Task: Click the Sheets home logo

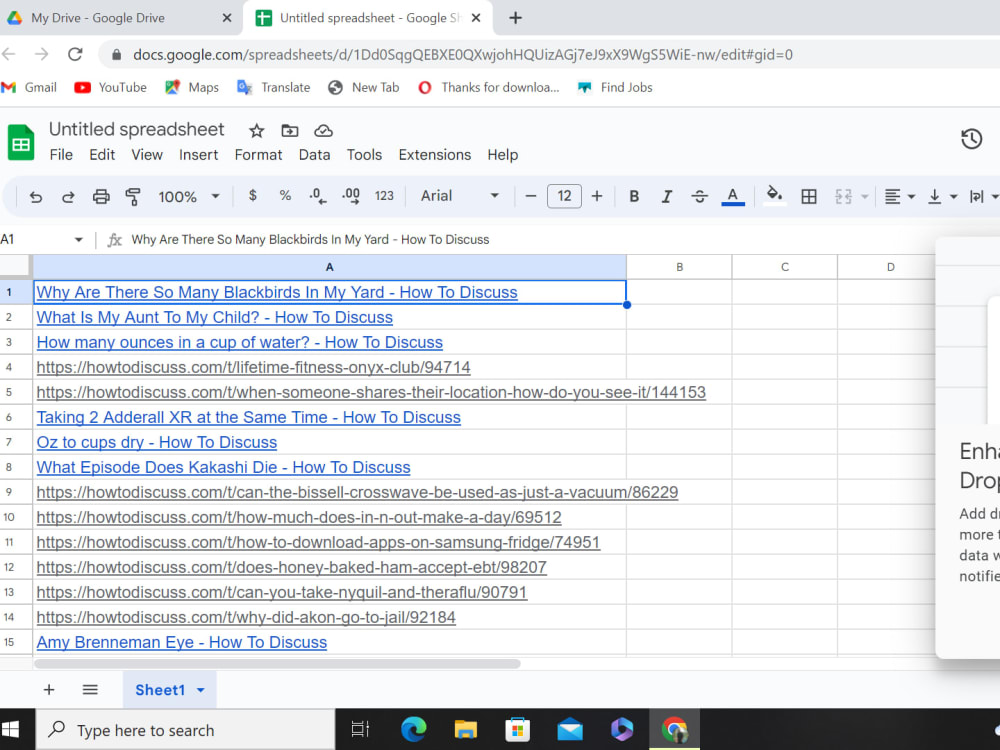Action: (20, 142)
